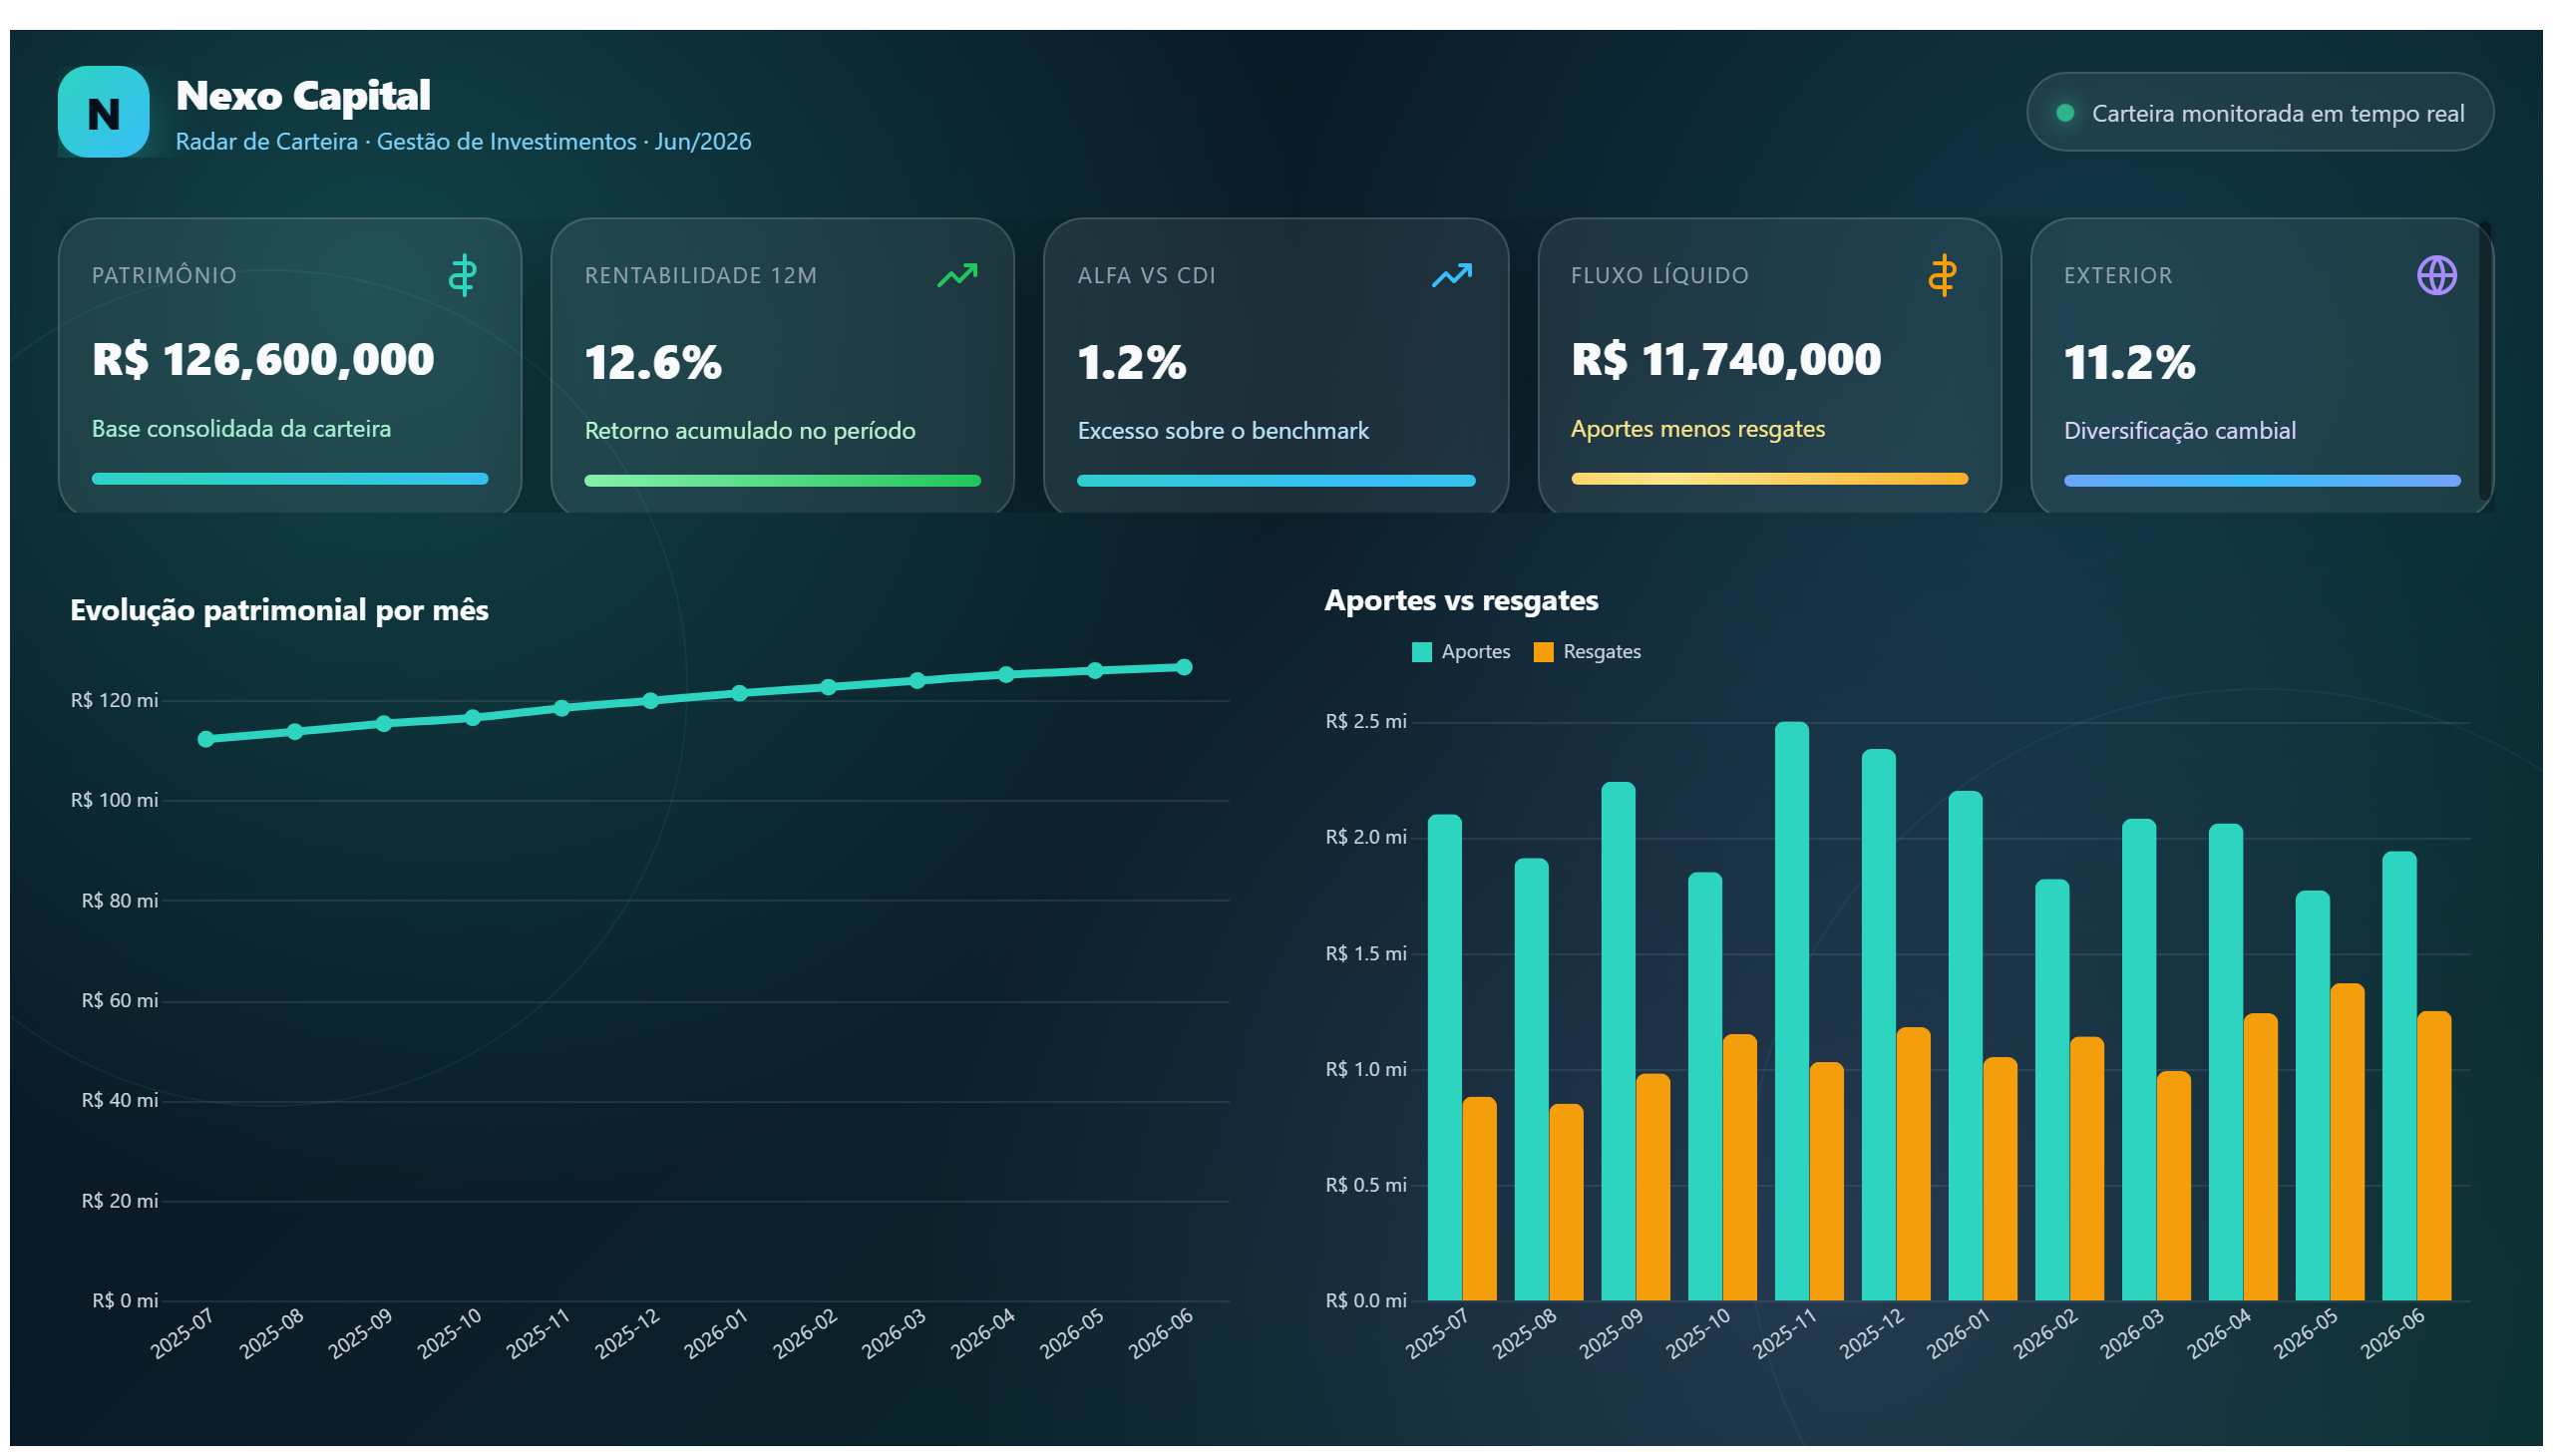Click the 2025-07 Aportes bar

(1444, 1057)
